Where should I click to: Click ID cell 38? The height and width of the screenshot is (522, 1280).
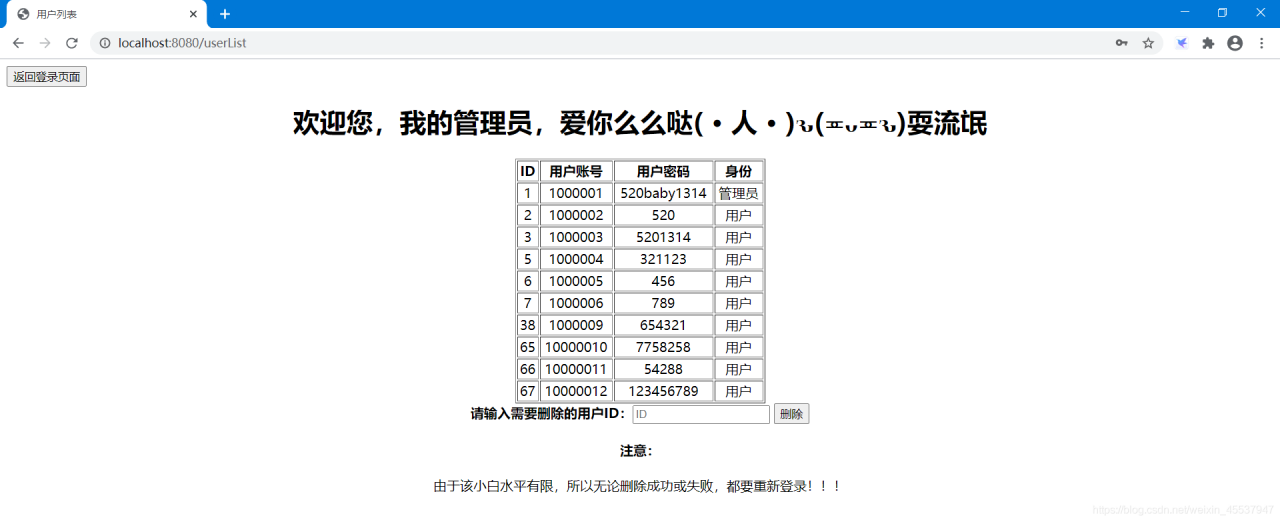pyautogui.click(x=528, y=325)
